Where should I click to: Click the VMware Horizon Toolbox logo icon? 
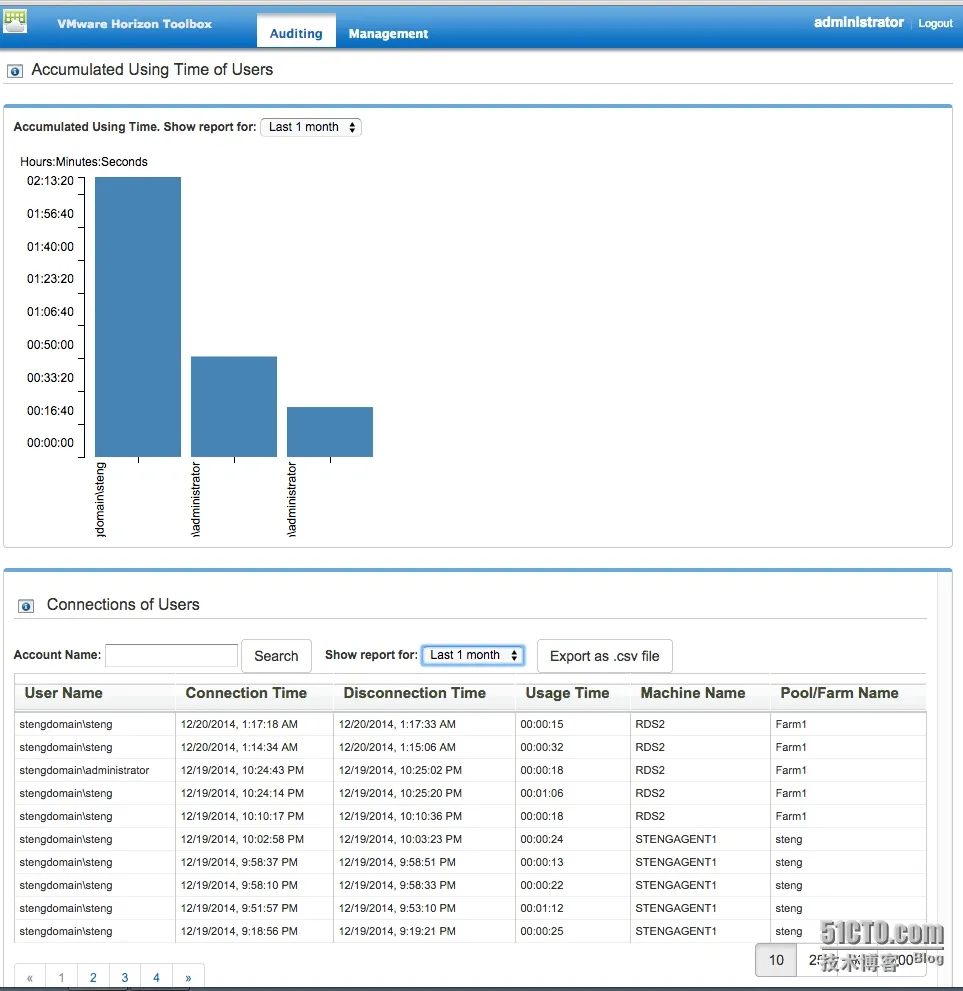(15, 21)
